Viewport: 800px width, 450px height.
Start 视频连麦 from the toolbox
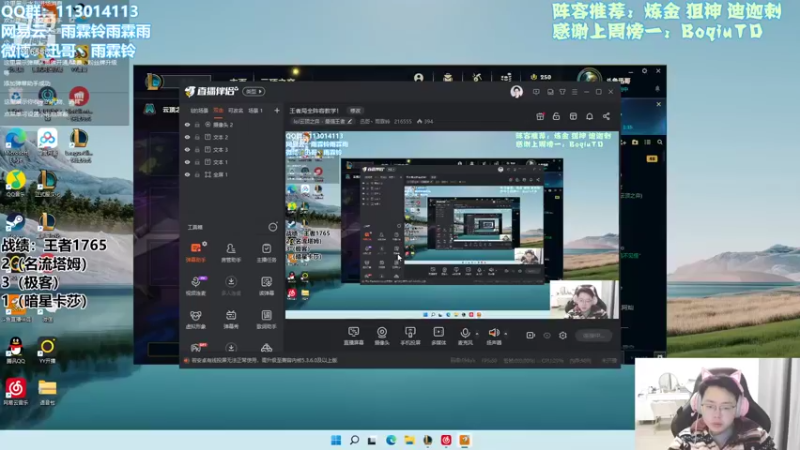(196, 286)
